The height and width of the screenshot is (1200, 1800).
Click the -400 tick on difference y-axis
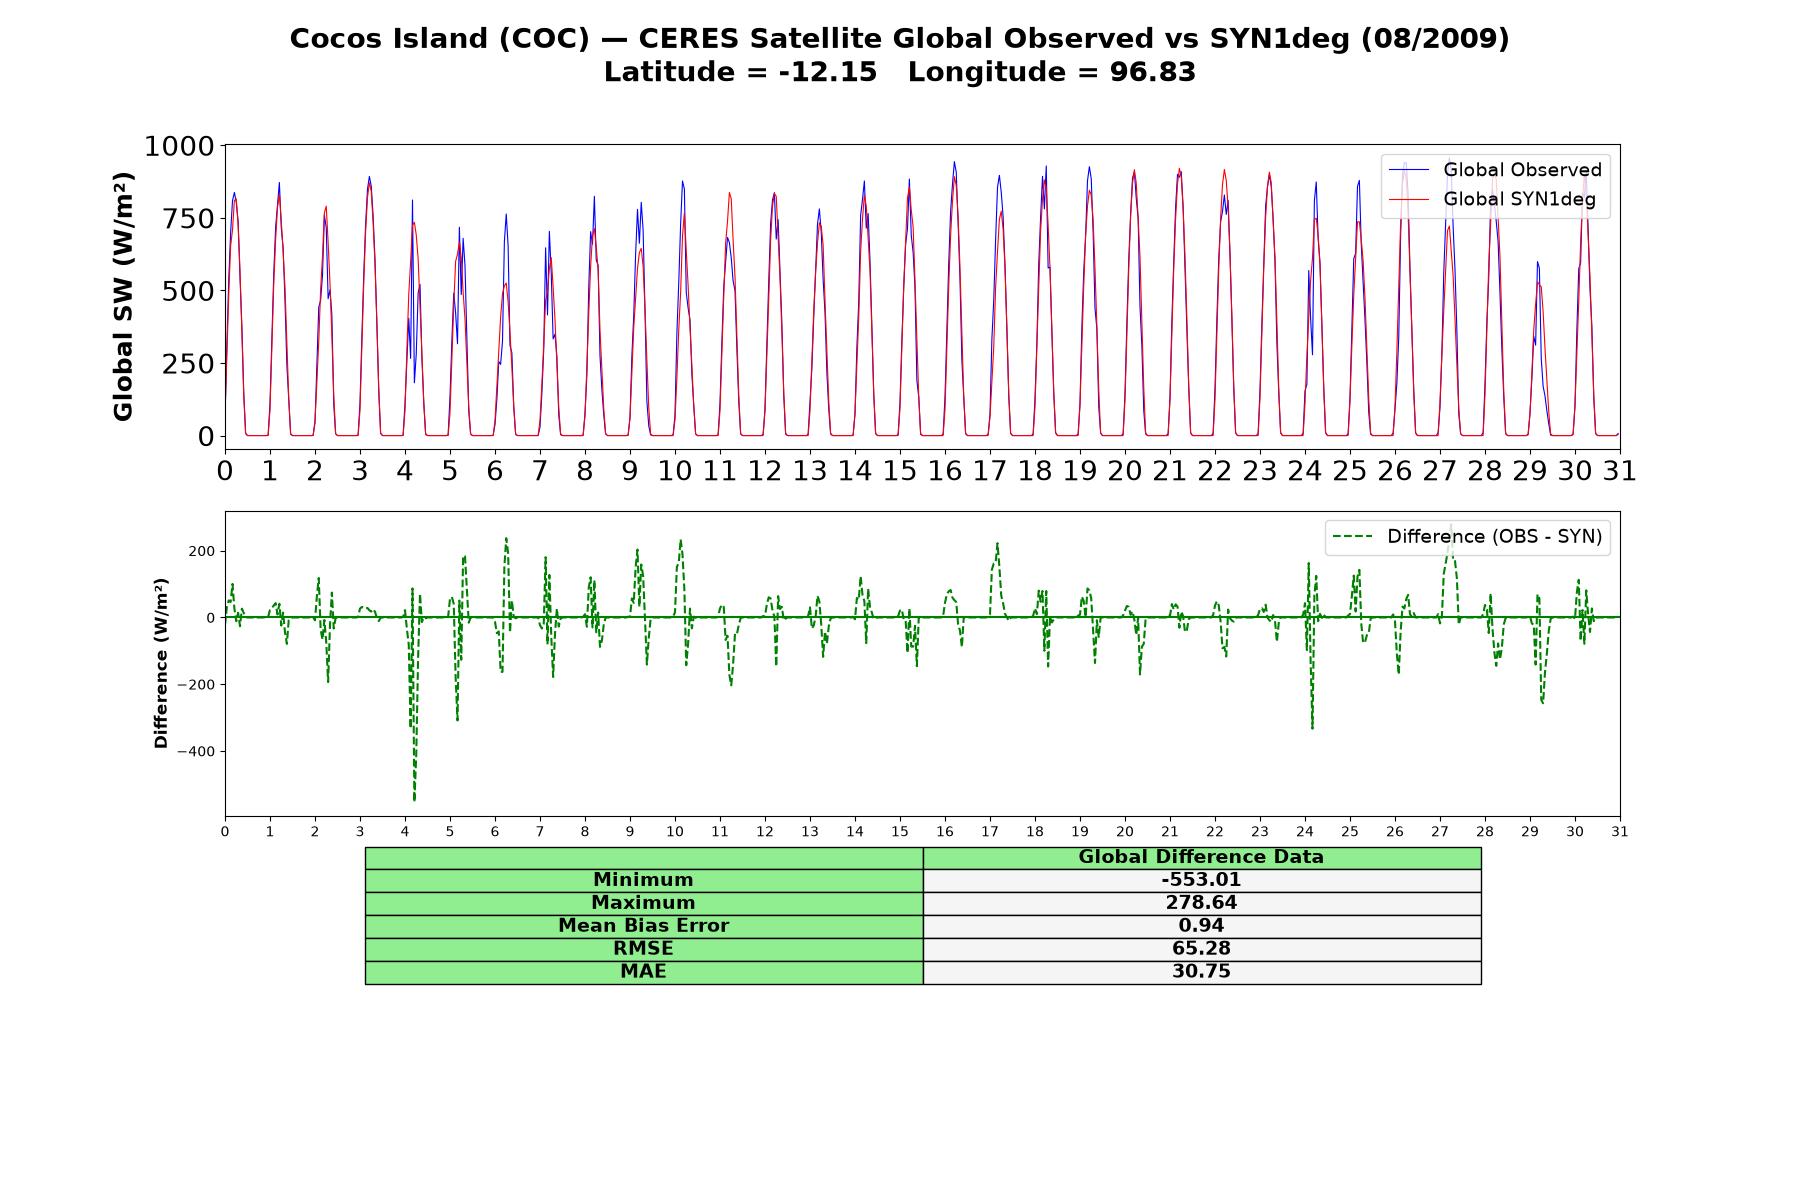(x=196, y=752)
